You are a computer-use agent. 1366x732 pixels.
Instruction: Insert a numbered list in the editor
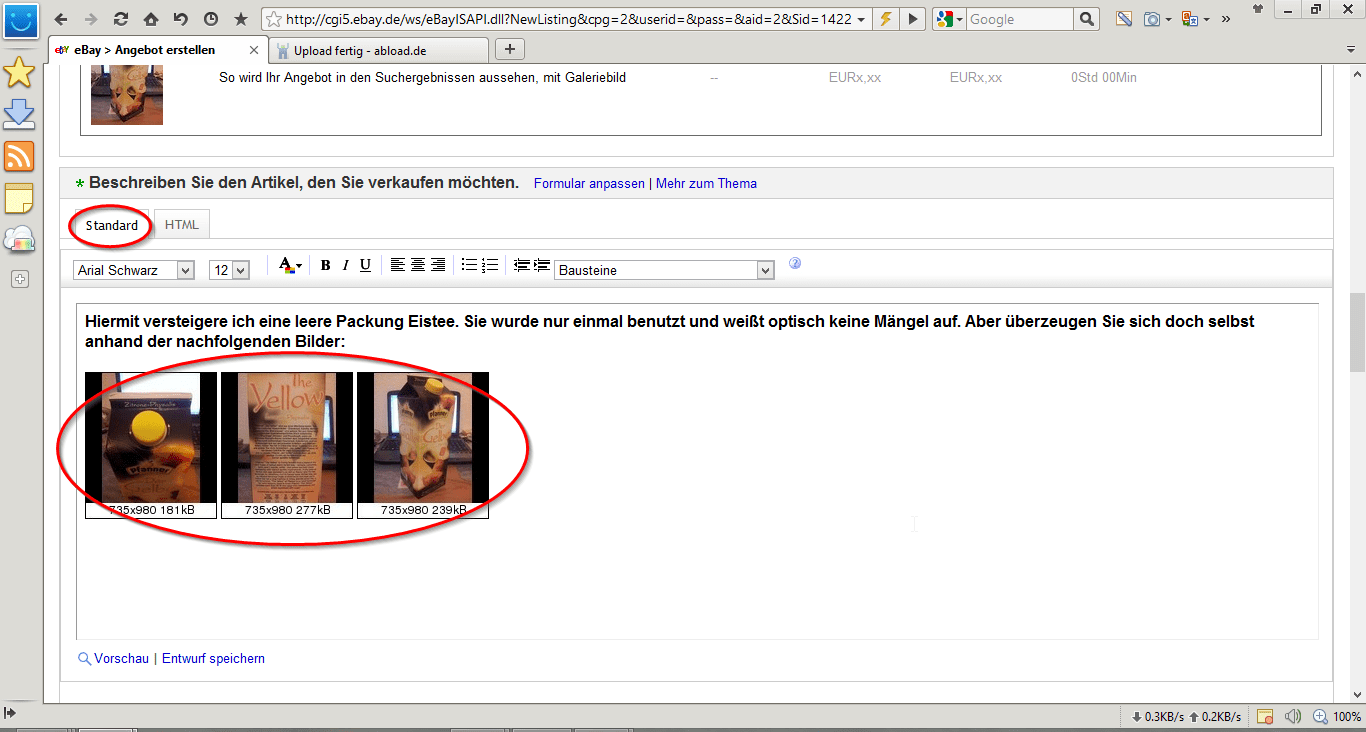[x=490, y=265]
